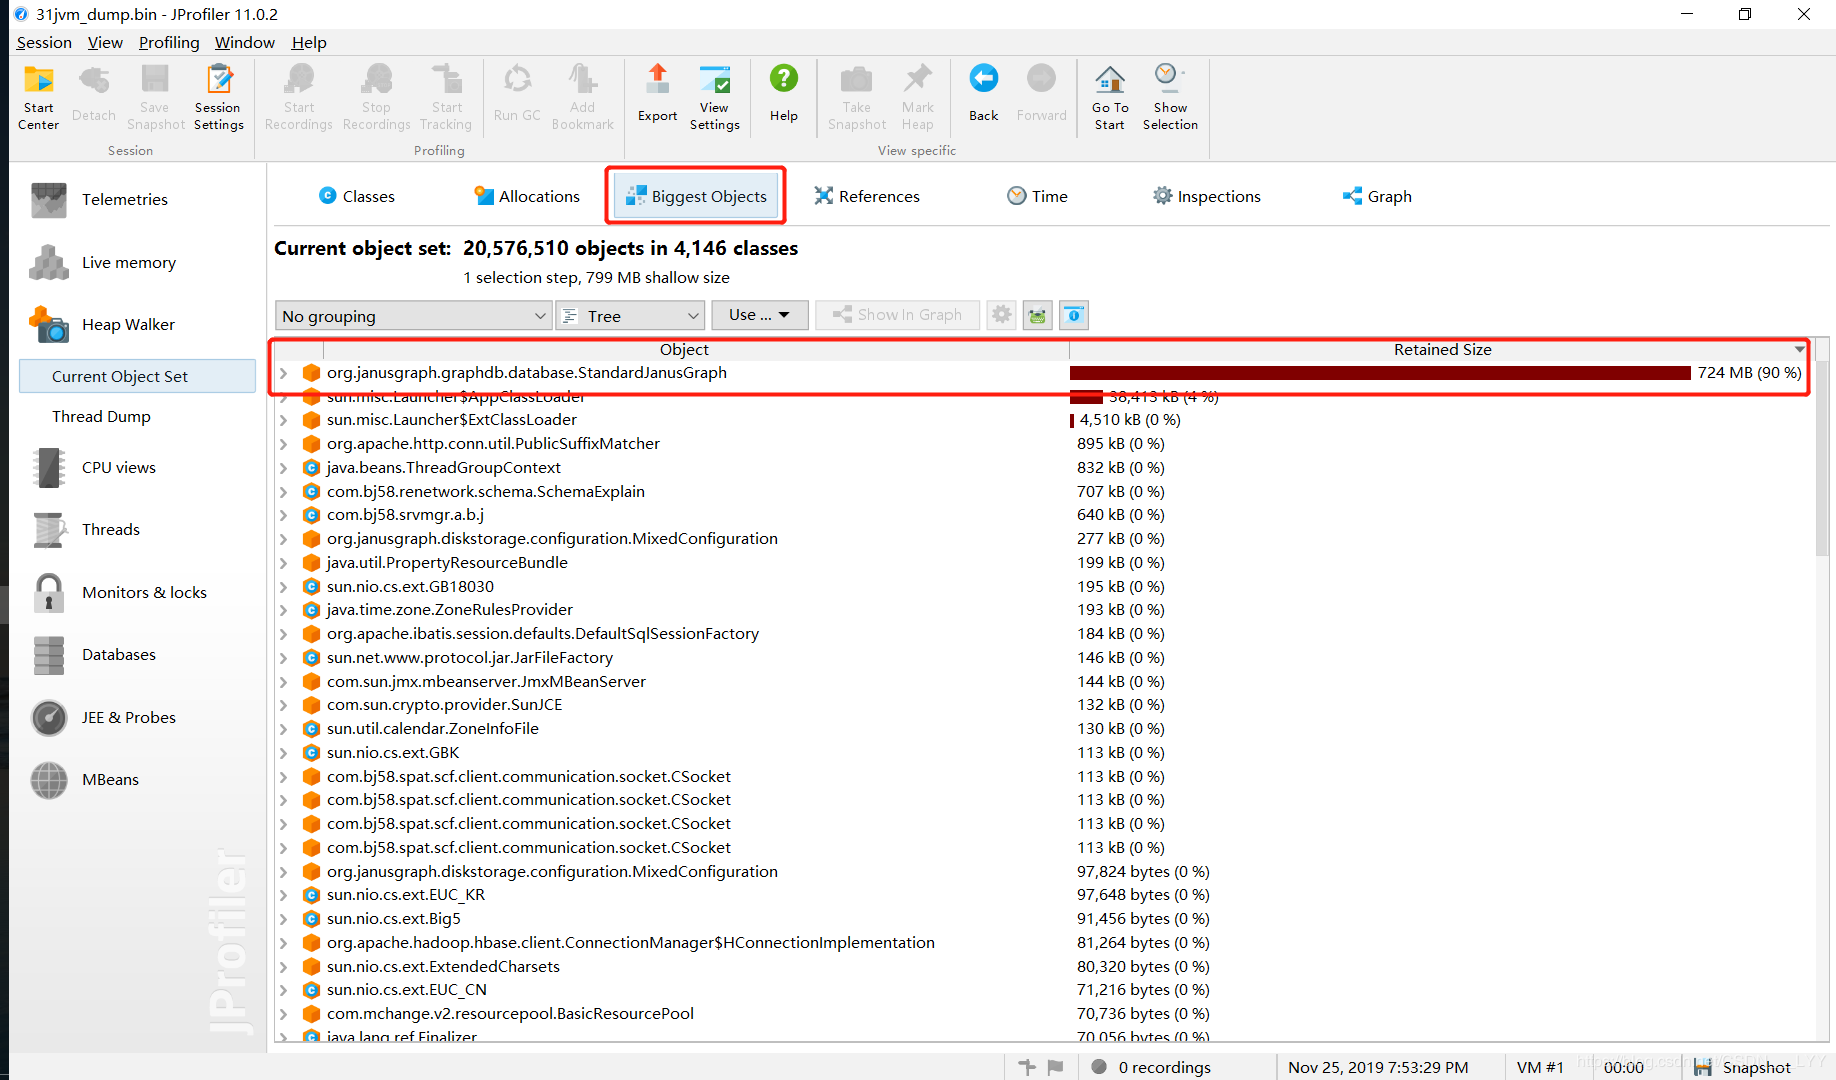Click the gear icon beside Show In Graph
Screen dimensions: 1836x1080
[x=1001, y=315]
